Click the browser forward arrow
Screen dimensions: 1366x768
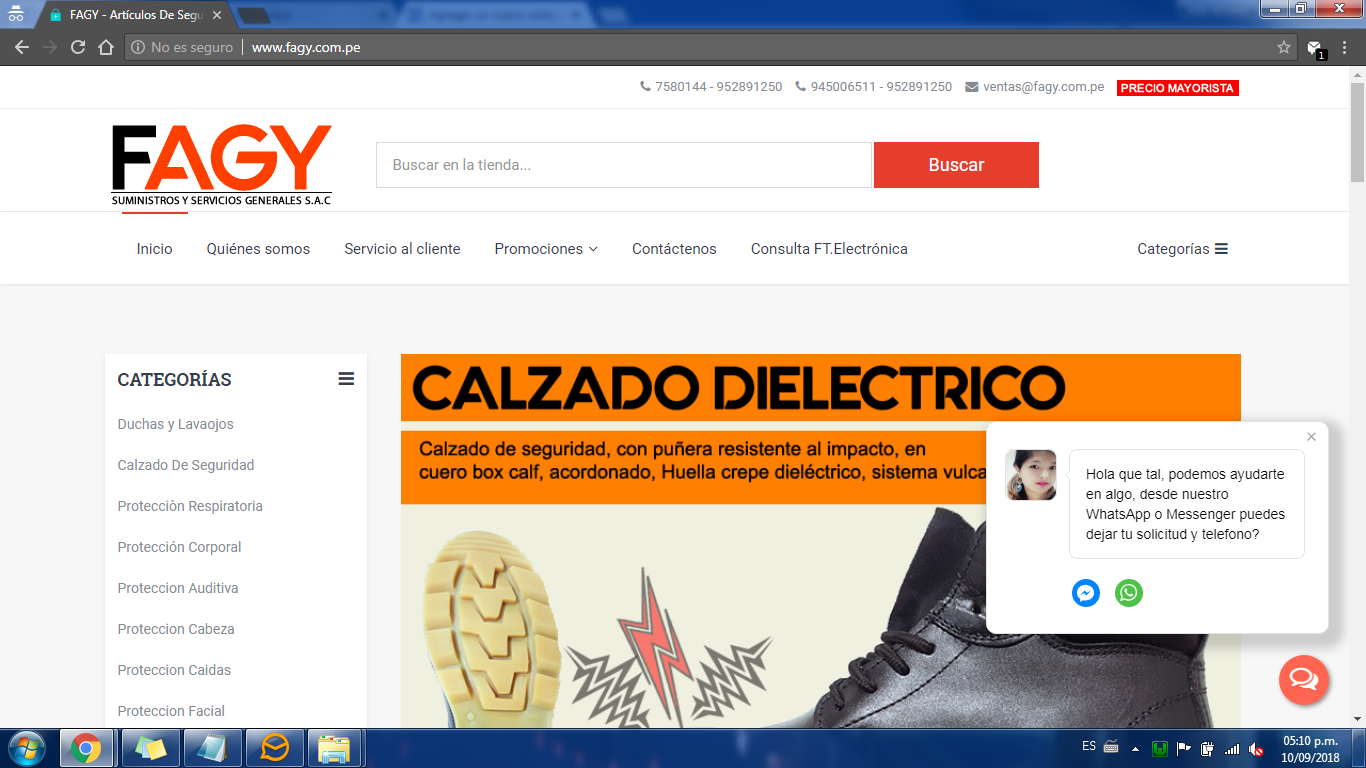coord(50,47)
